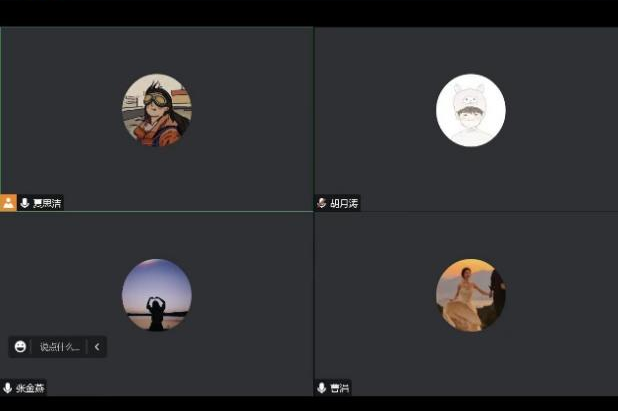The width and height of the screenshot is (619, 412).
Task: Click the goggles cartoon avatar of 夏思洁
Action: pos(157,110)
